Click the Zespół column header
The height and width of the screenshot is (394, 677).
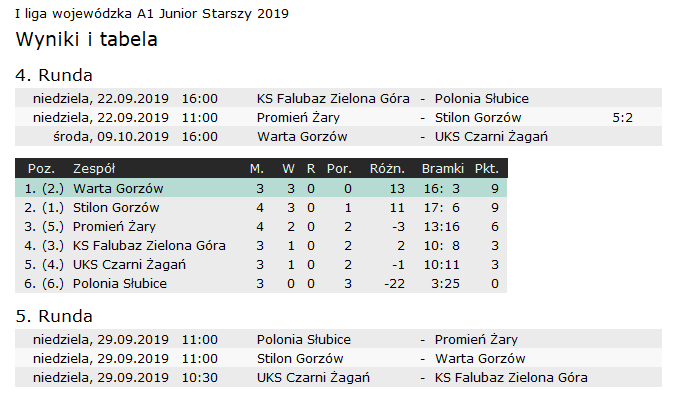(x=94, y=168)
